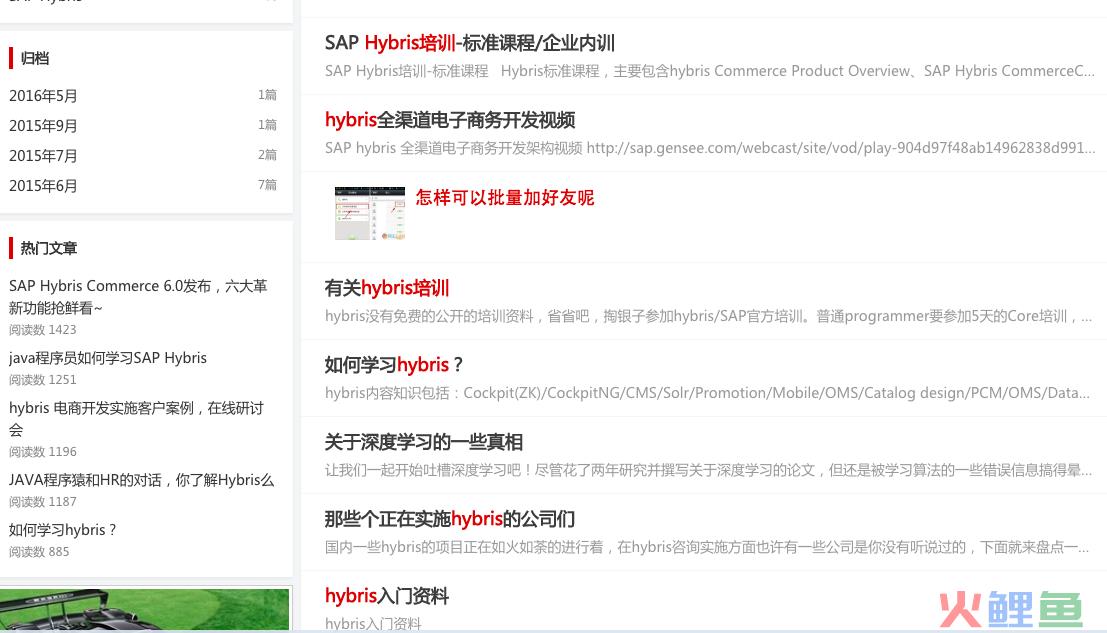Click the 阅读数 1251 read count
The width and height of the screenshot is (1107, 633).
pyautogui.click(x=42, y=380)
